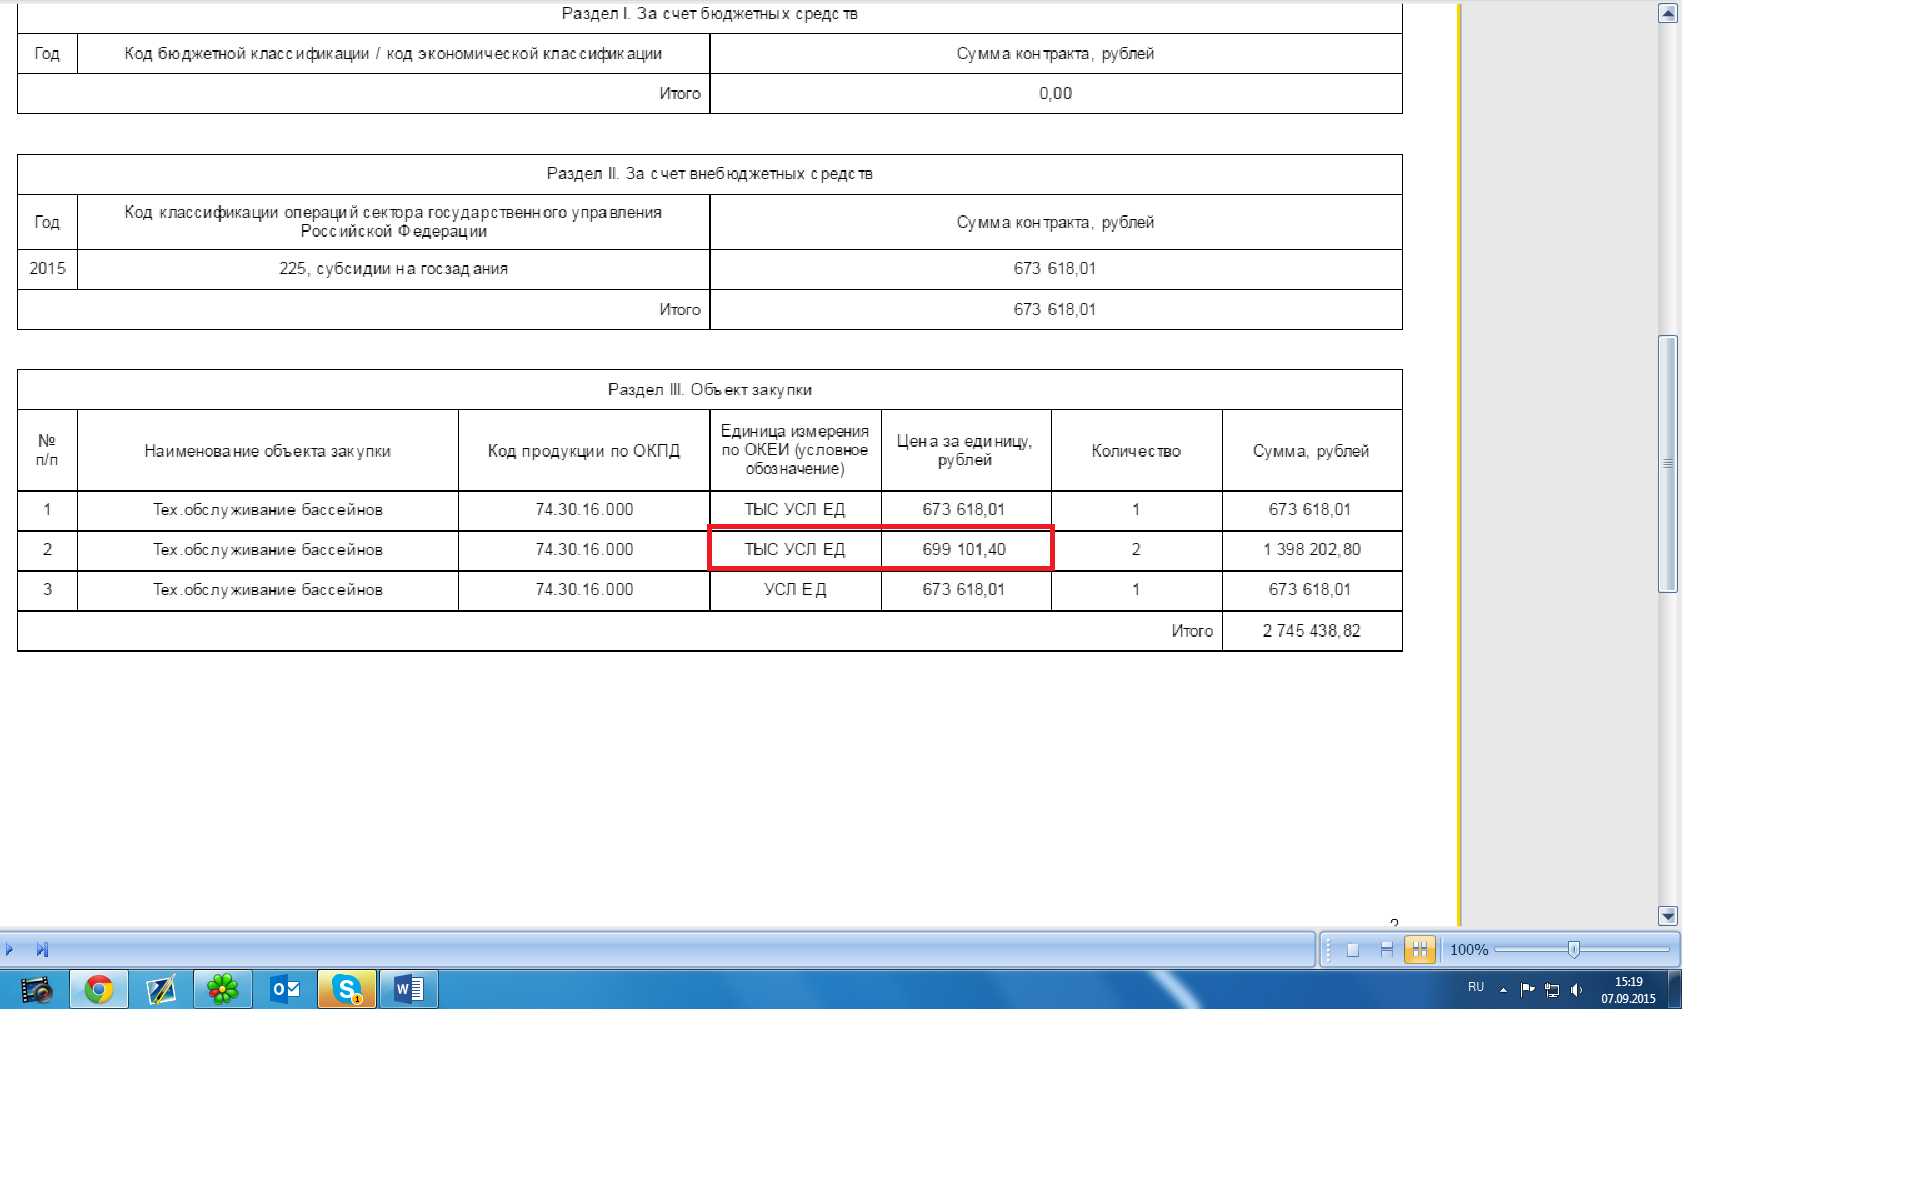Jump to last page button
The width and height of the screenshot is (1920, 1200).
tap(42, 950)
